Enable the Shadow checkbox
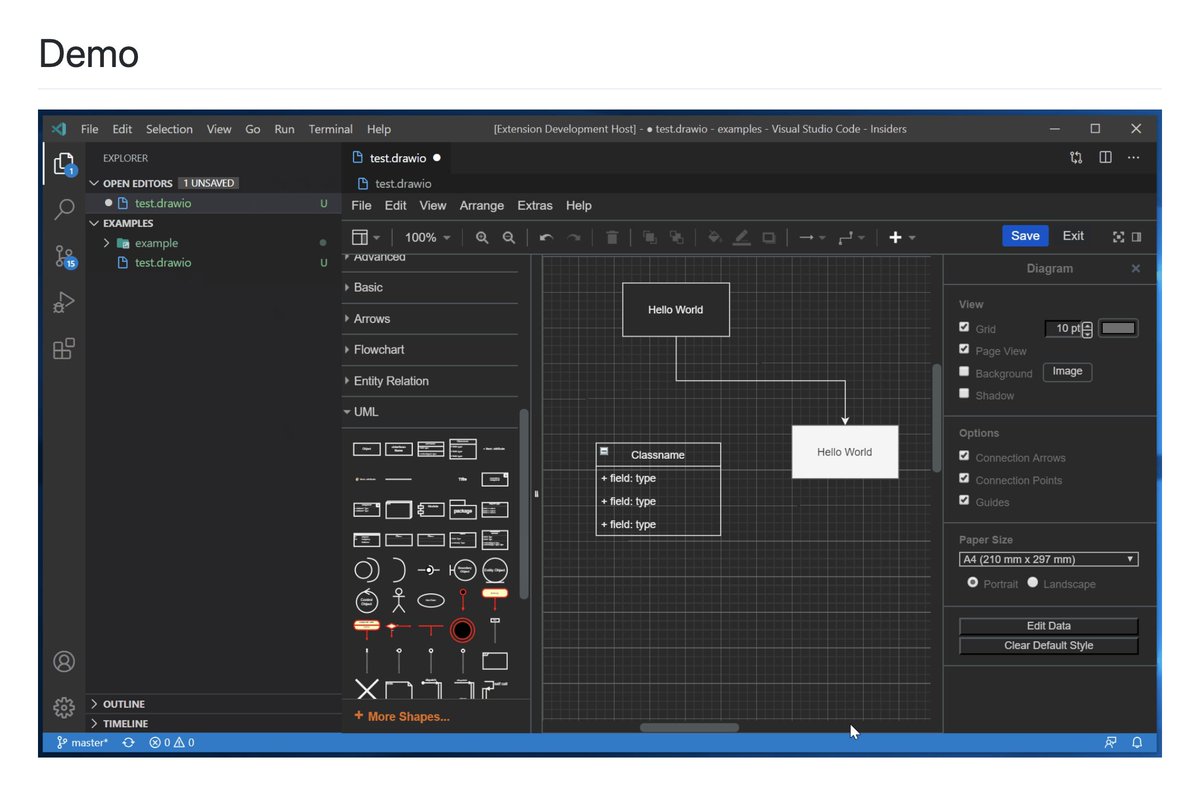 pos(964,393)
